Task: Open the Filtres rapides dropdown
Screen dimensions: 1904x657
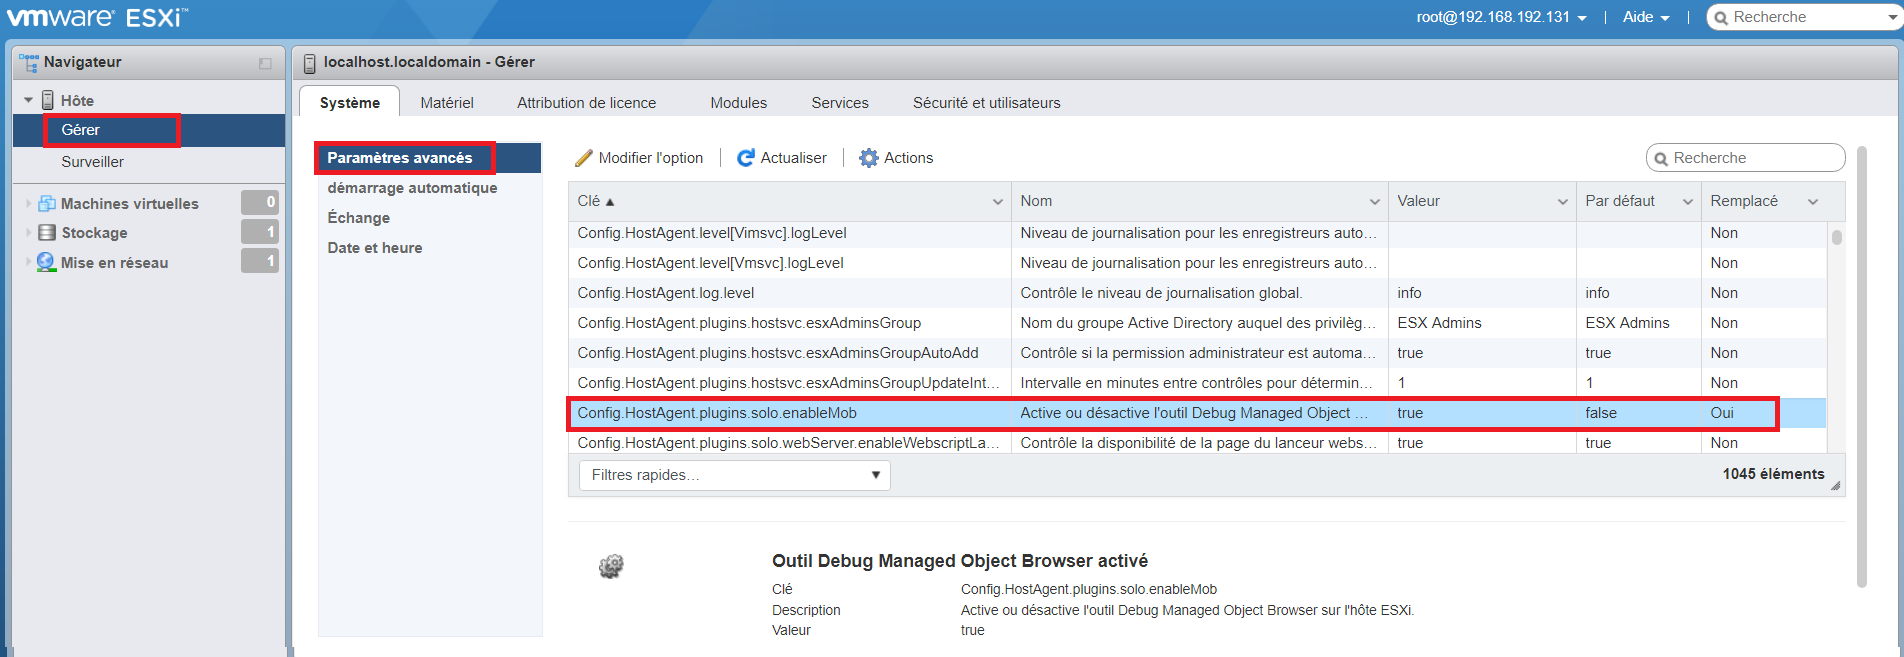Action: (735, 475)
